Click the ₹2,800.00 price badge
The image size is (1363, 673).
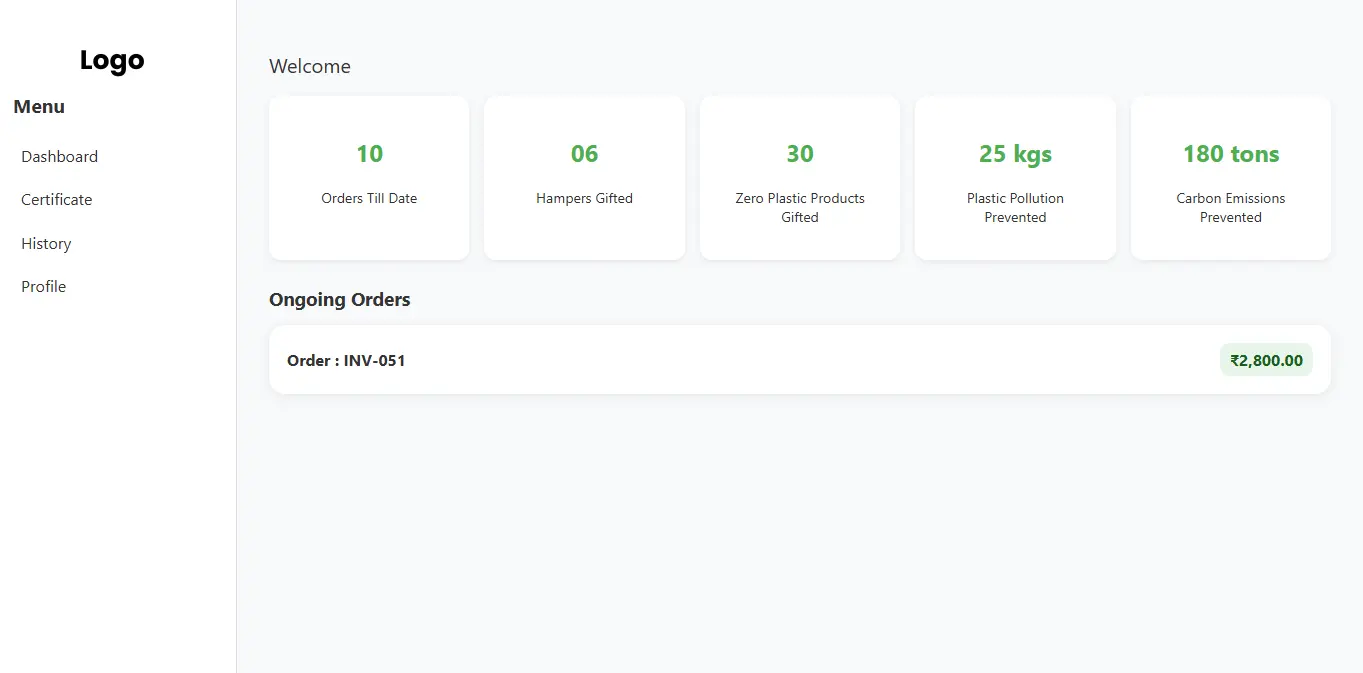coord(1266,360)
